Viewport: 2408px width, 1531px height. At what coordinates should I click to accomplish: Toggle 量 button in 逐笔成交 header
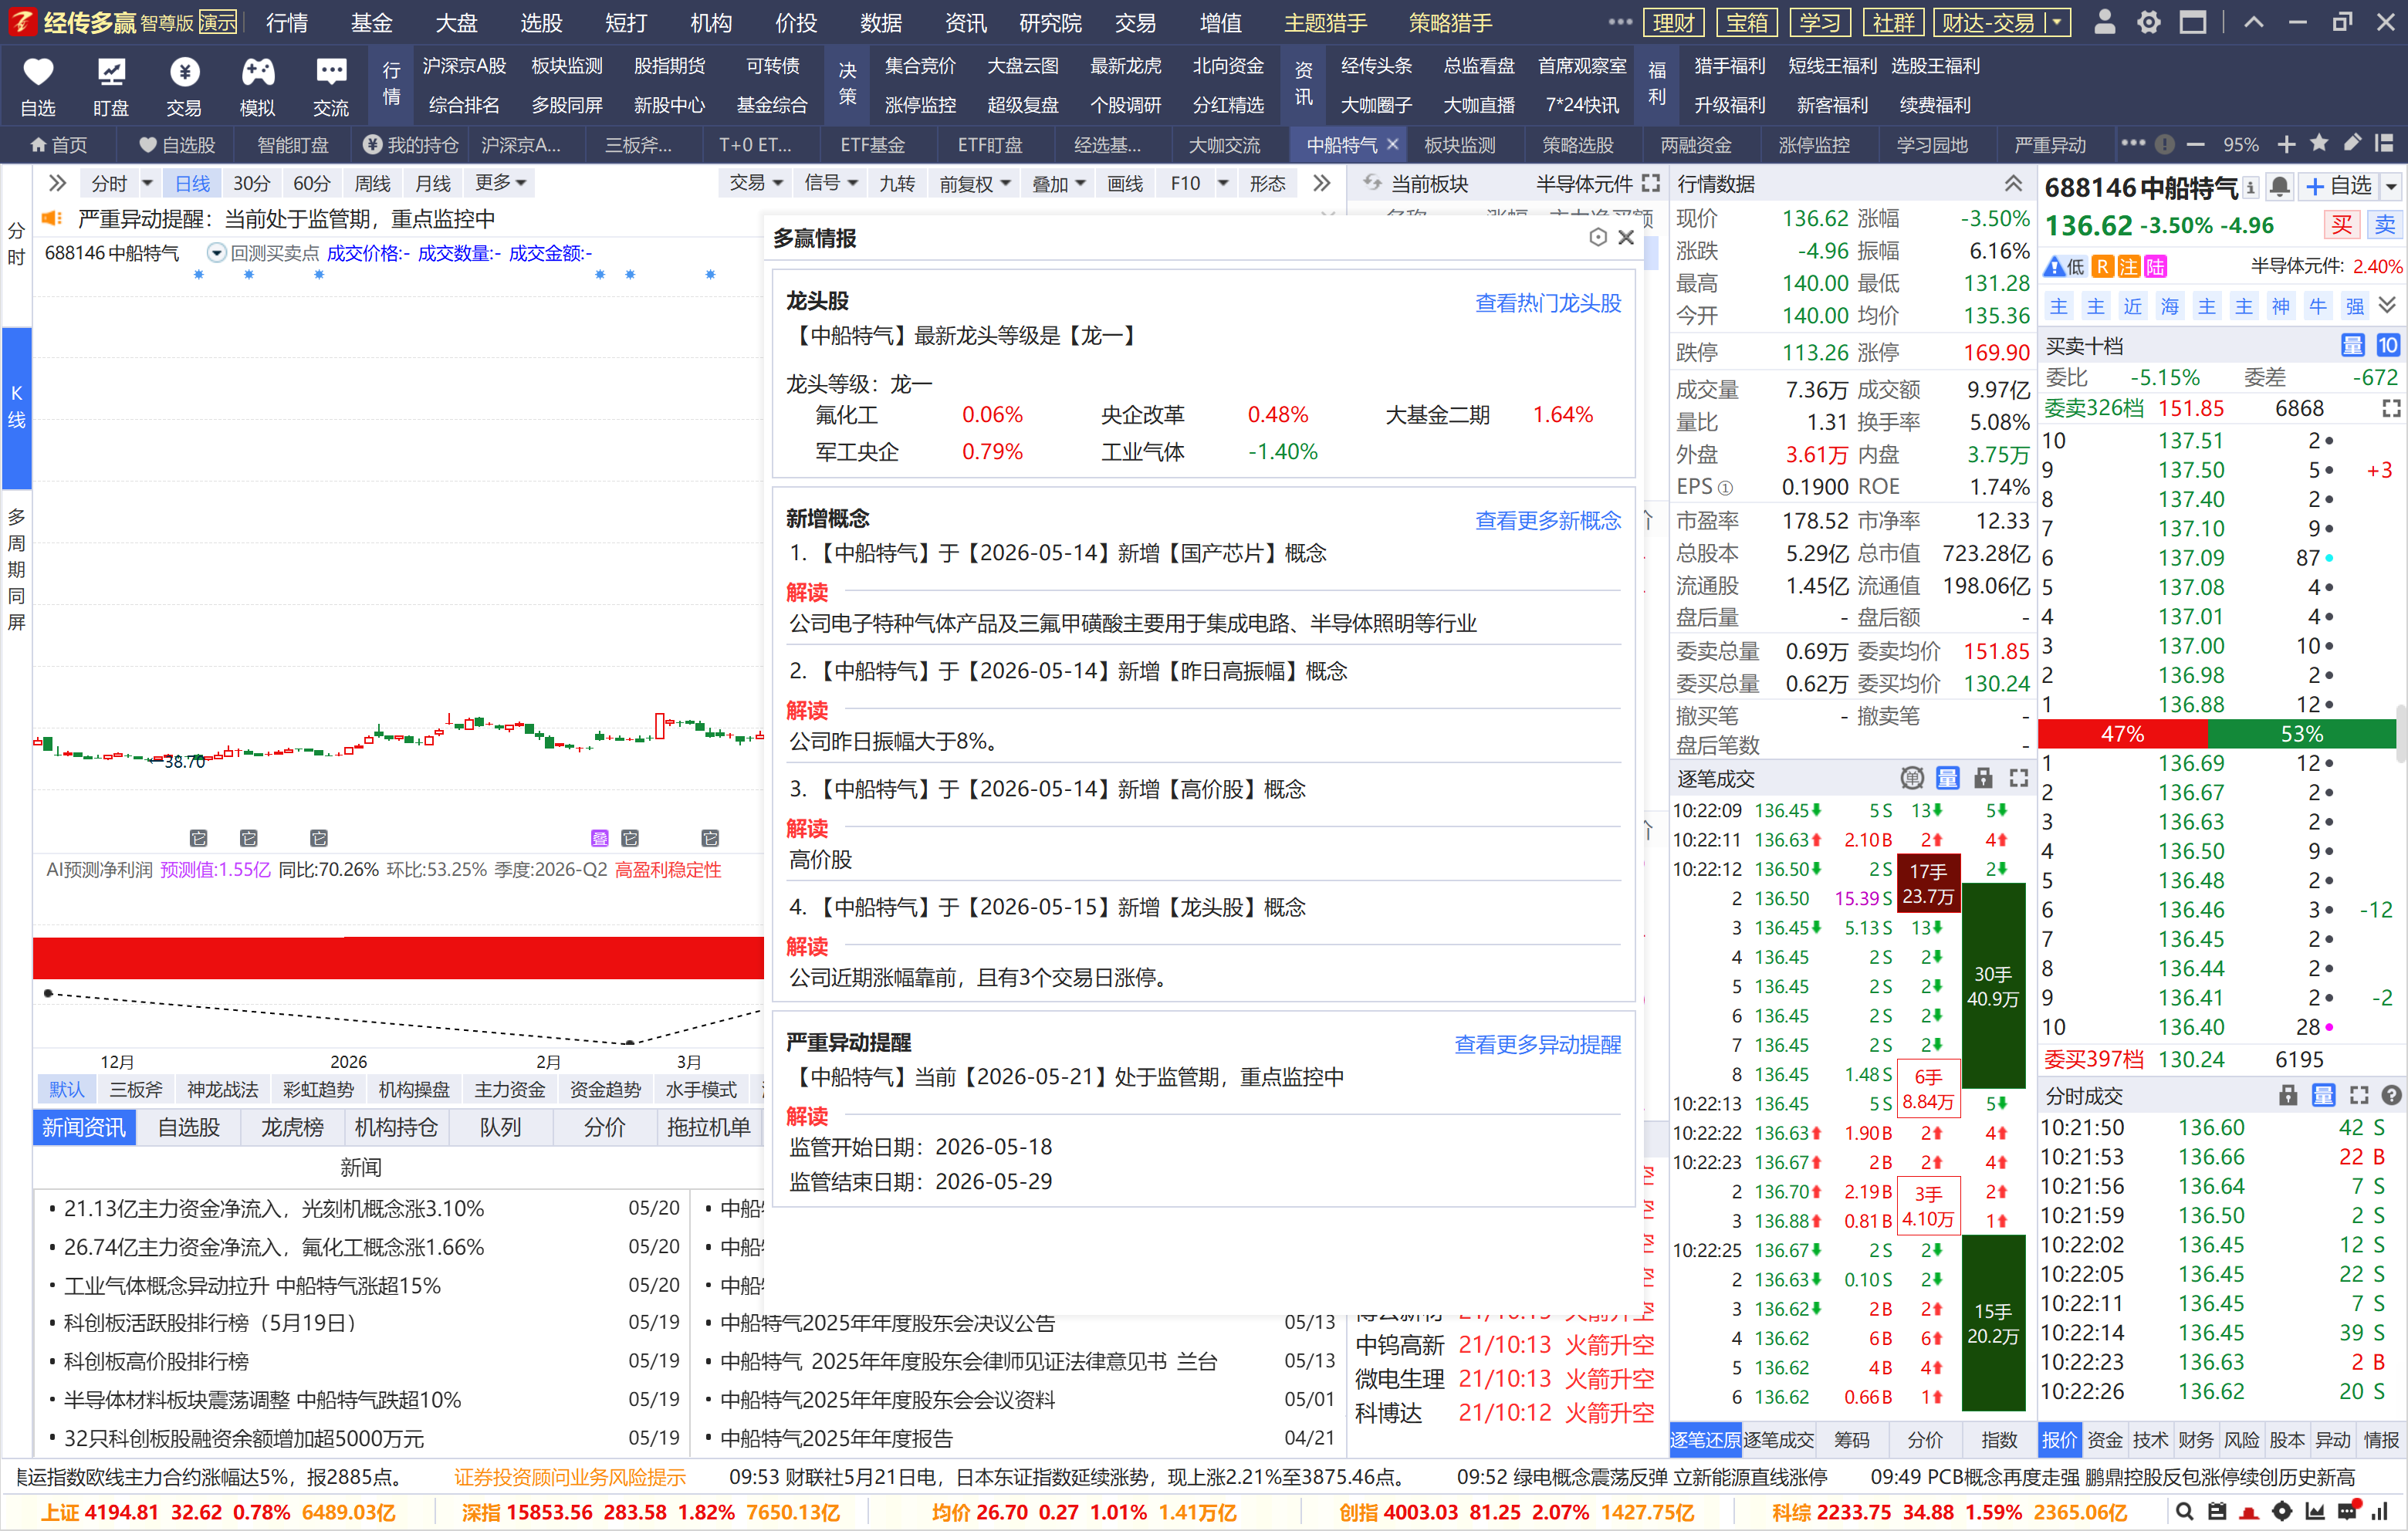point(1947,778)
